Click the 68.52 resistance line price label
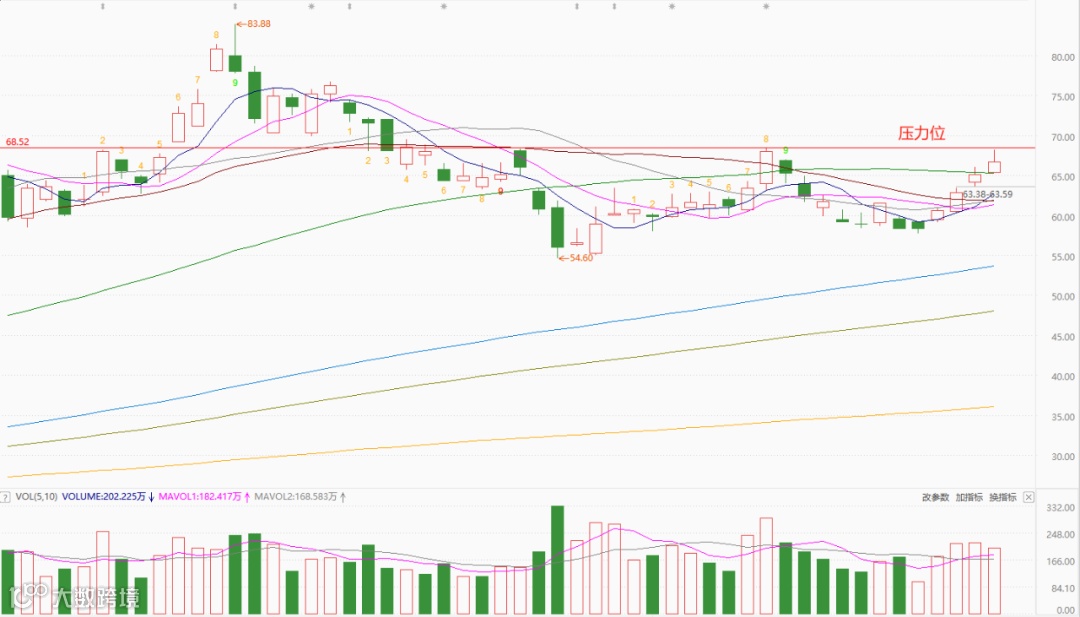Image resolution: width=1080 pixels, height=617 pixels. click(18, 142)
